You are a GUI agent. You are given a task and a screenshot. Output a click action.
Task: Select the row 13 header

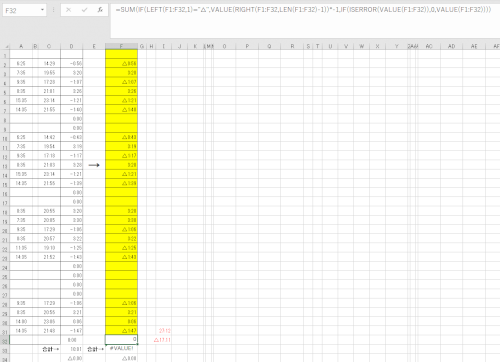[5, 165]
